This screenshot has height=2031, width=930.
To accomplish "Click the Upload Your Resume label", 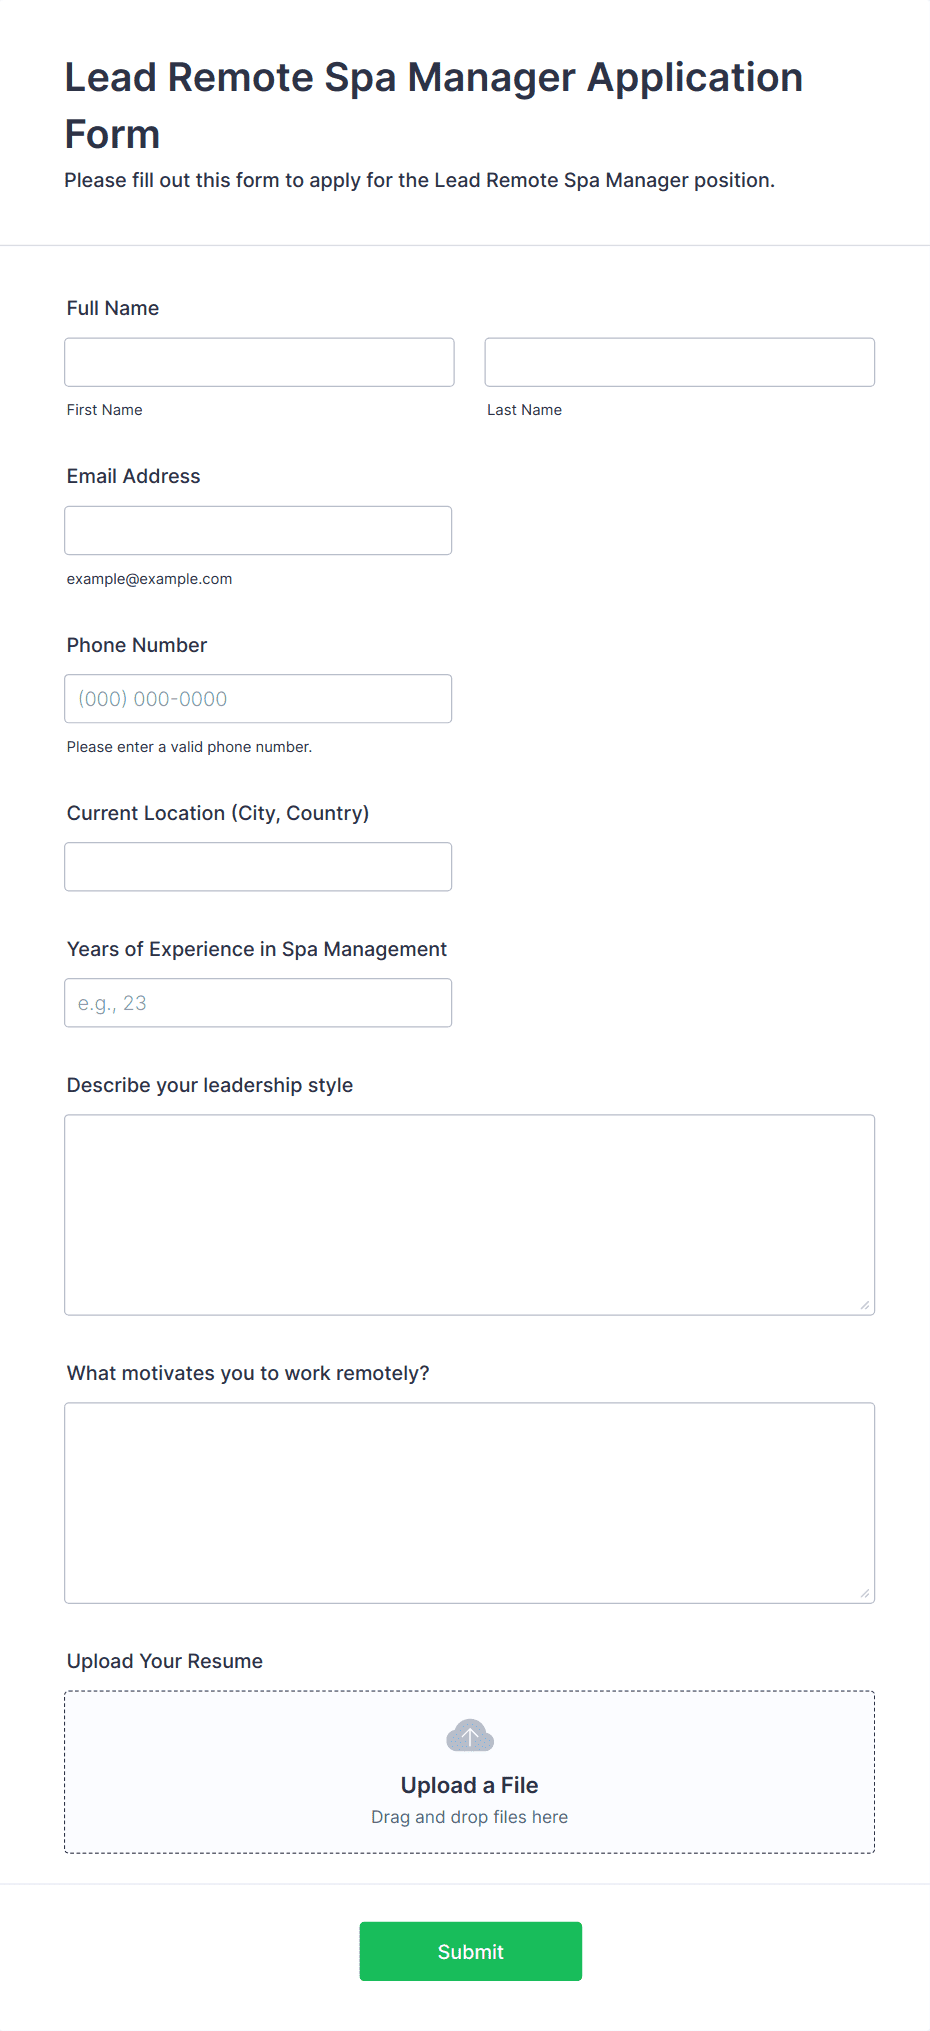I will 165,1661.
